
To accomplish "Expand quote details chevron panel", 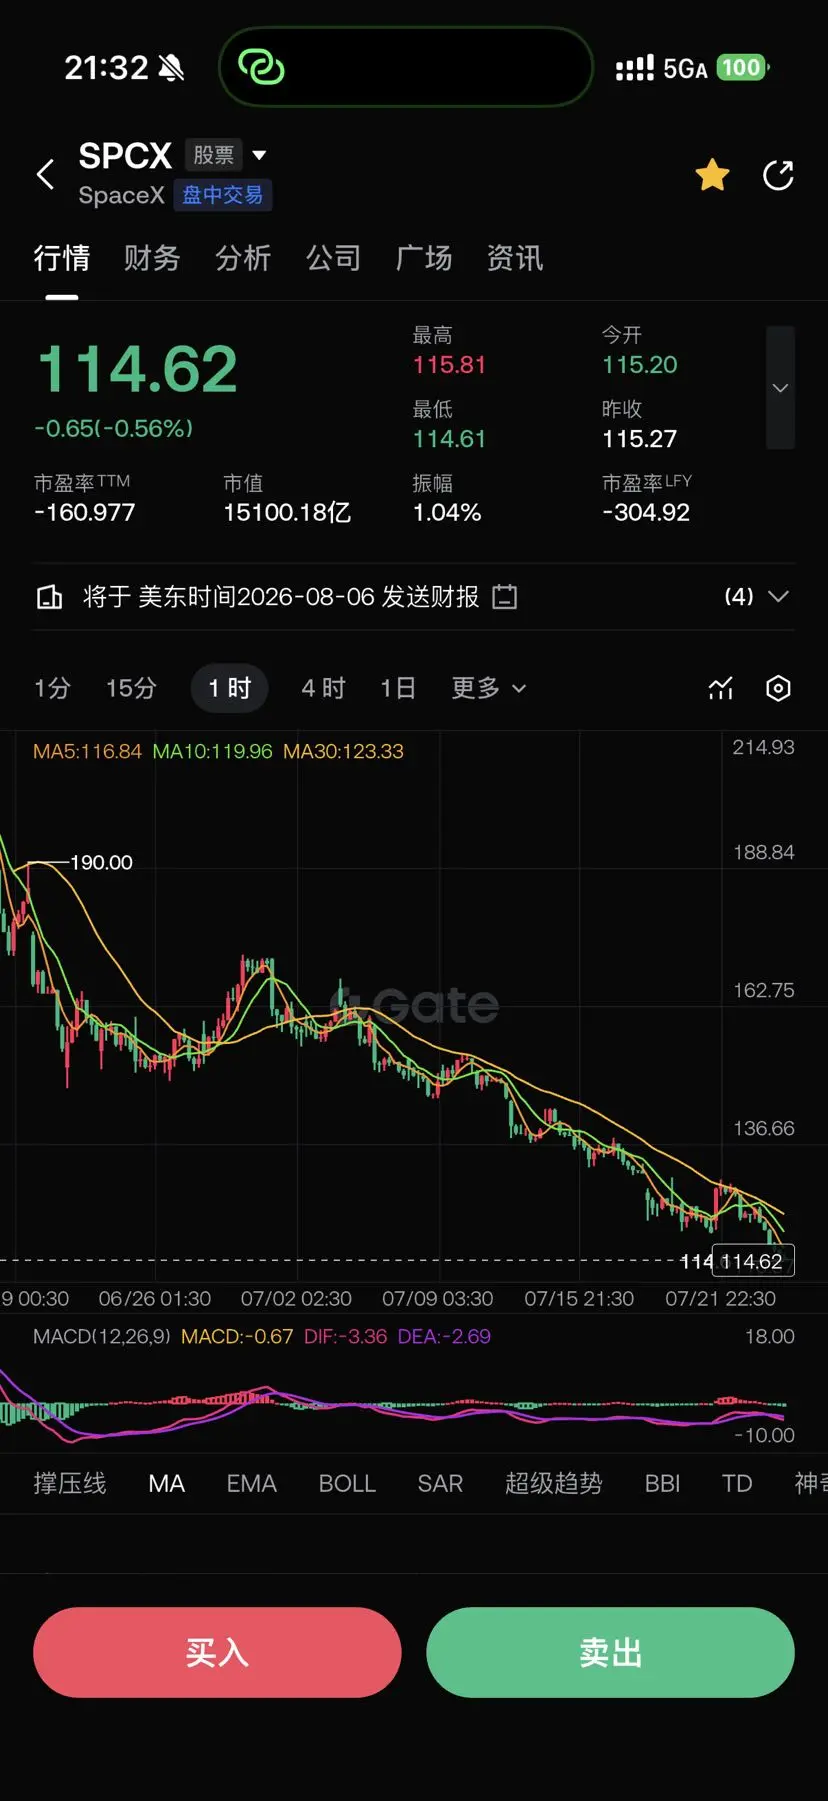I will point(780,388).
